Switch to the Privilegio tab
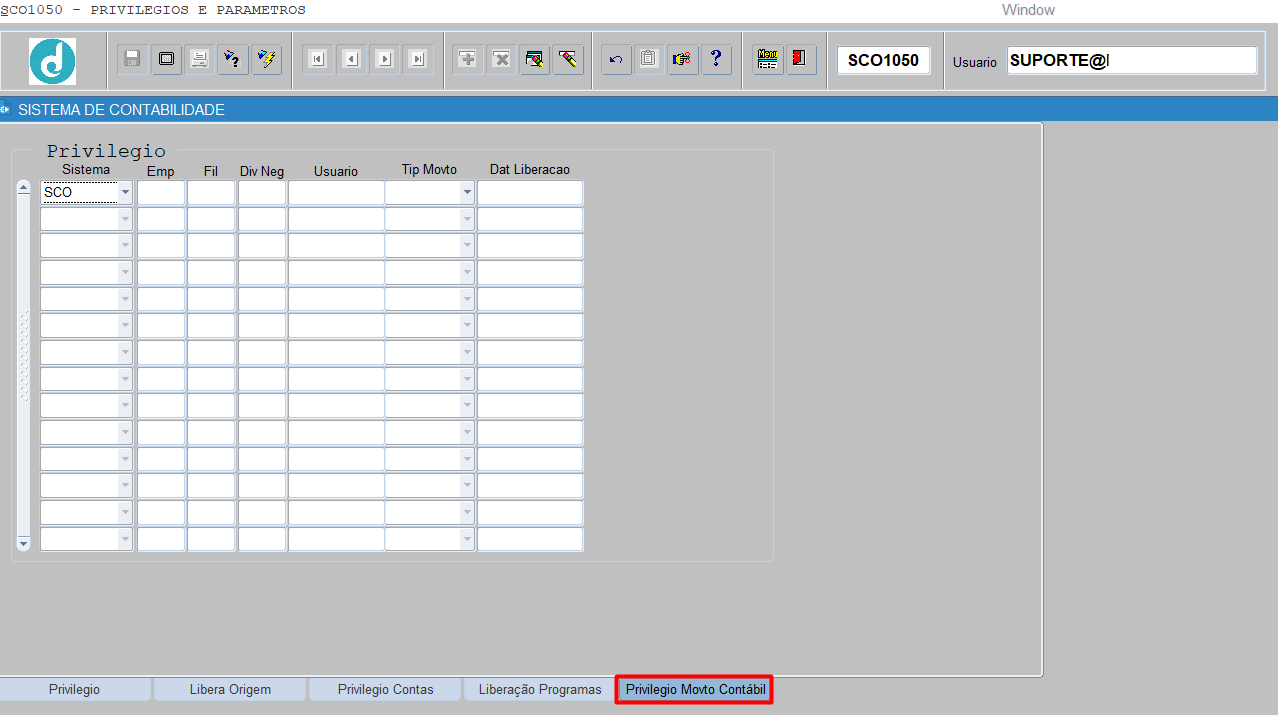This screenshot has height=715, width=1278. (75, 690)
